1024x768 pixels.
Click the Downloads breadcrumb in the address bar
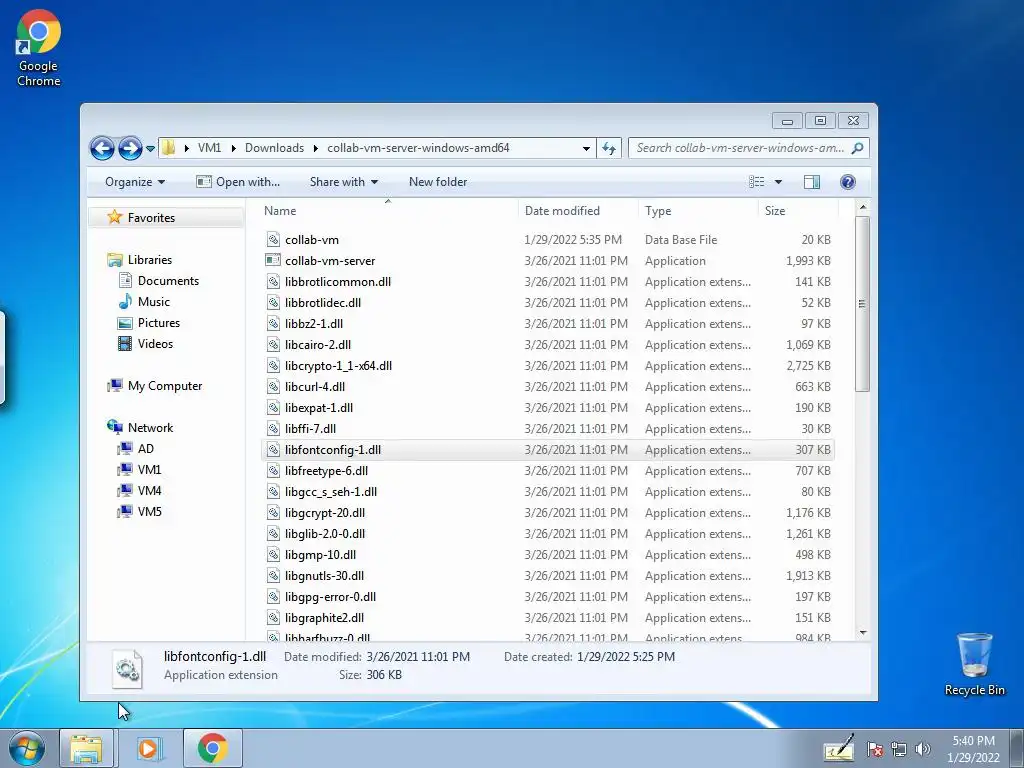(274, 148)
